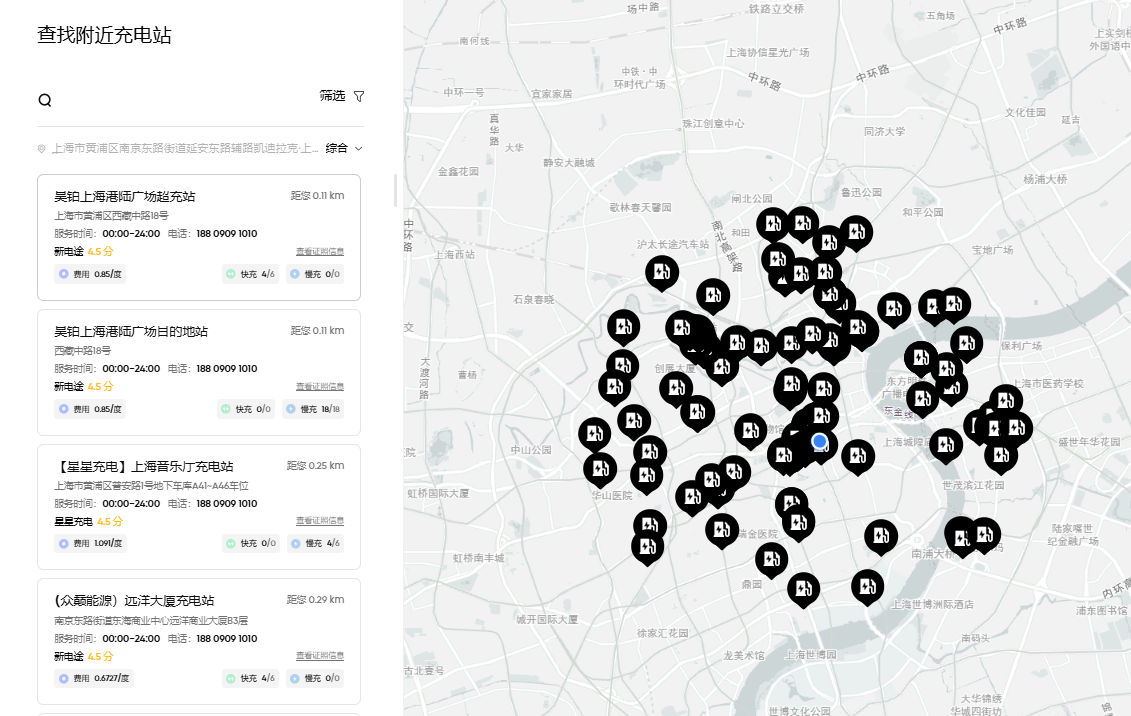
Task: Open 昊铂上海港陆广场目的地站 station card
Action: tap(199, 372)
